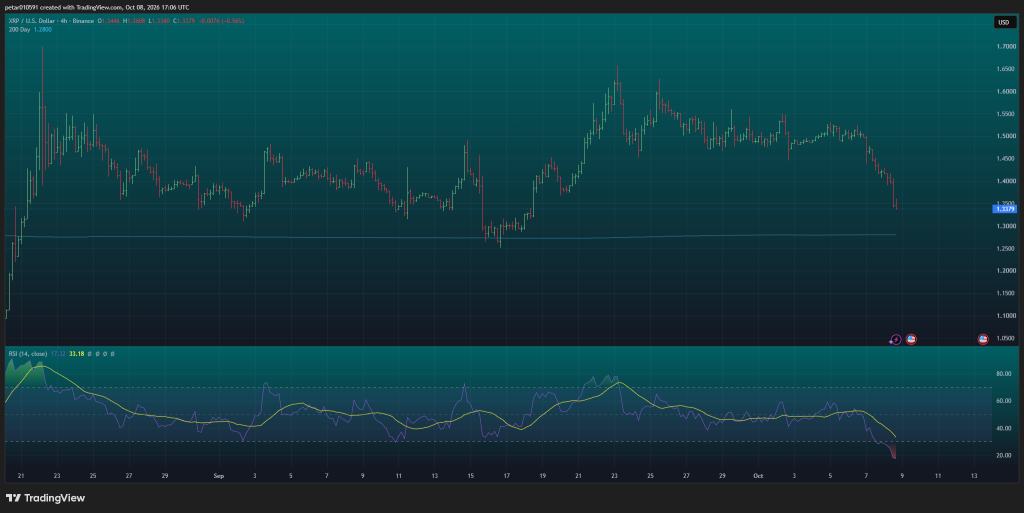This screenshot has width=1024, height=513.
Task: Click the 60.00 RSI axis label
Action: tap(1004, 401)
